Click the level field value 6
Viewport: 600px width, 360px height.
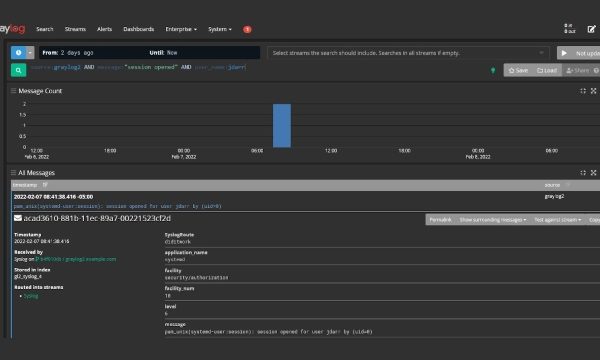pos(166,314)
